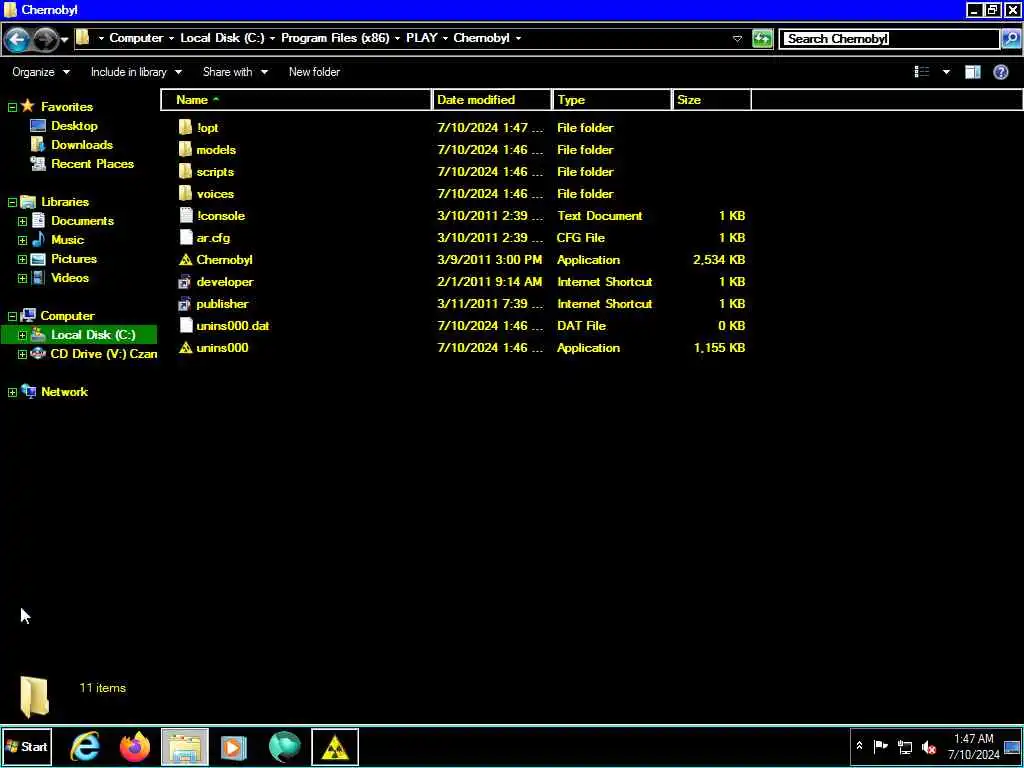Expand the Videos library node
The image size is (1024, 768).
(x=22, y=278)
